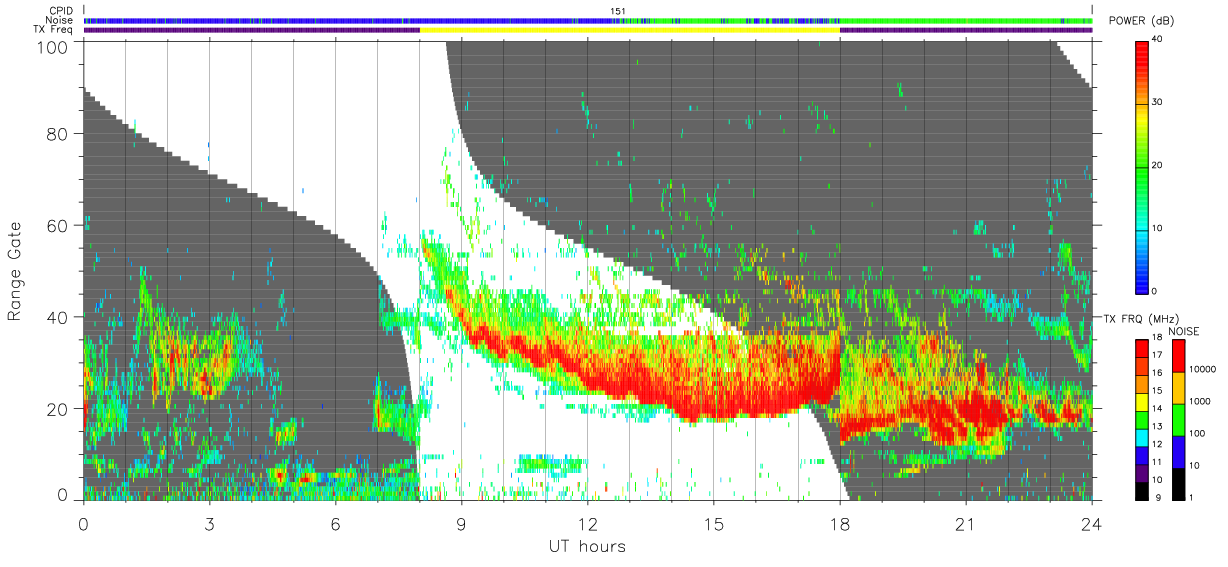This screenshot has height=567, width=1228.
Task: Click the x-axis tick label 15
Action: click(x=714, y=524)
